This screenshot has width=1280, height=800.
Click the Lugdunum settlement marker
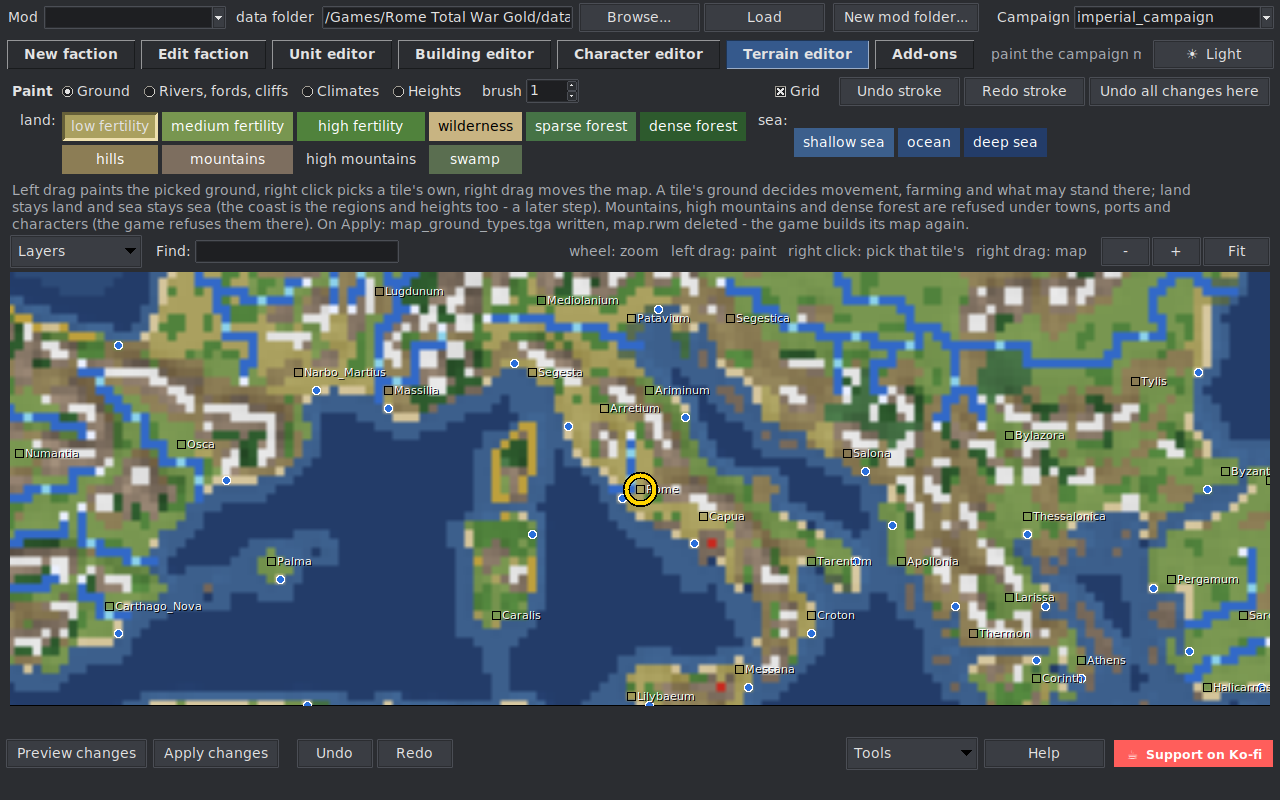point(379,291)
